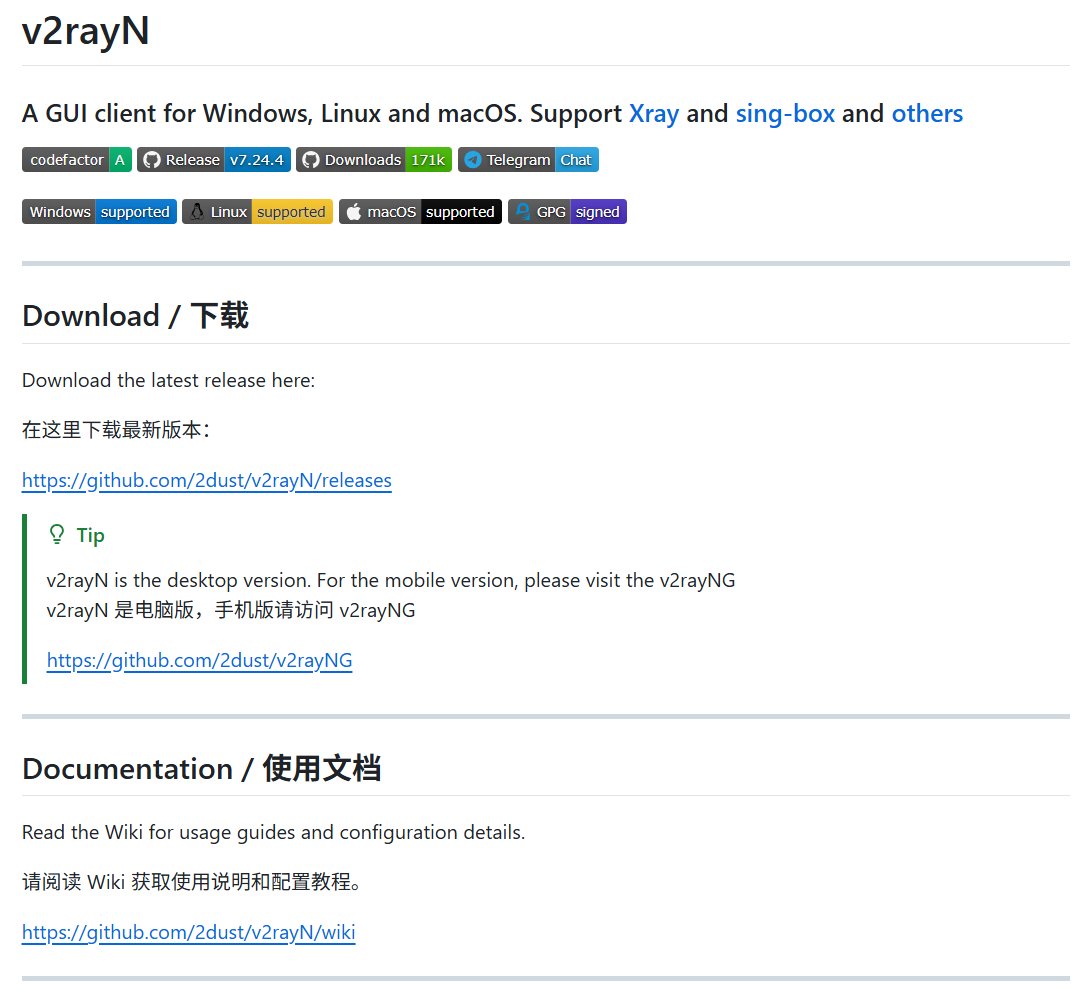Click the codefactor A badge
The width and height of the screenshot is (1080, 994).
click(76, 160)
